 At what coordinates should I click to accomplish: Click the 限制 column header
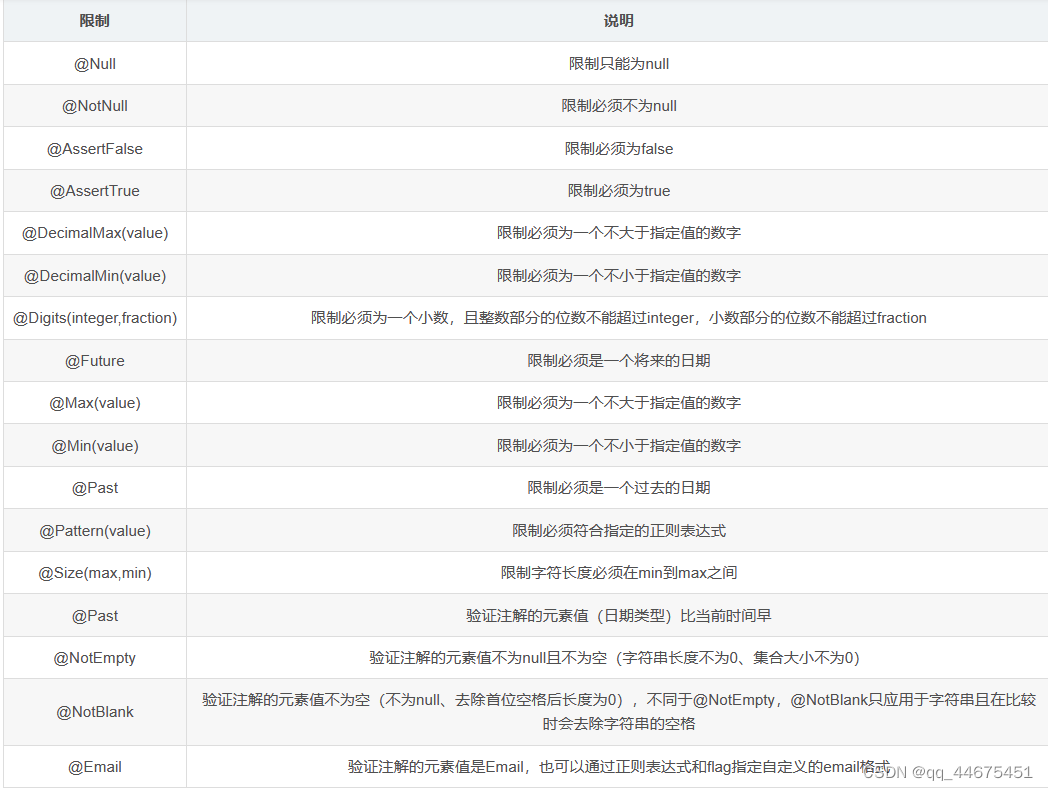click(x=94, y=20)
